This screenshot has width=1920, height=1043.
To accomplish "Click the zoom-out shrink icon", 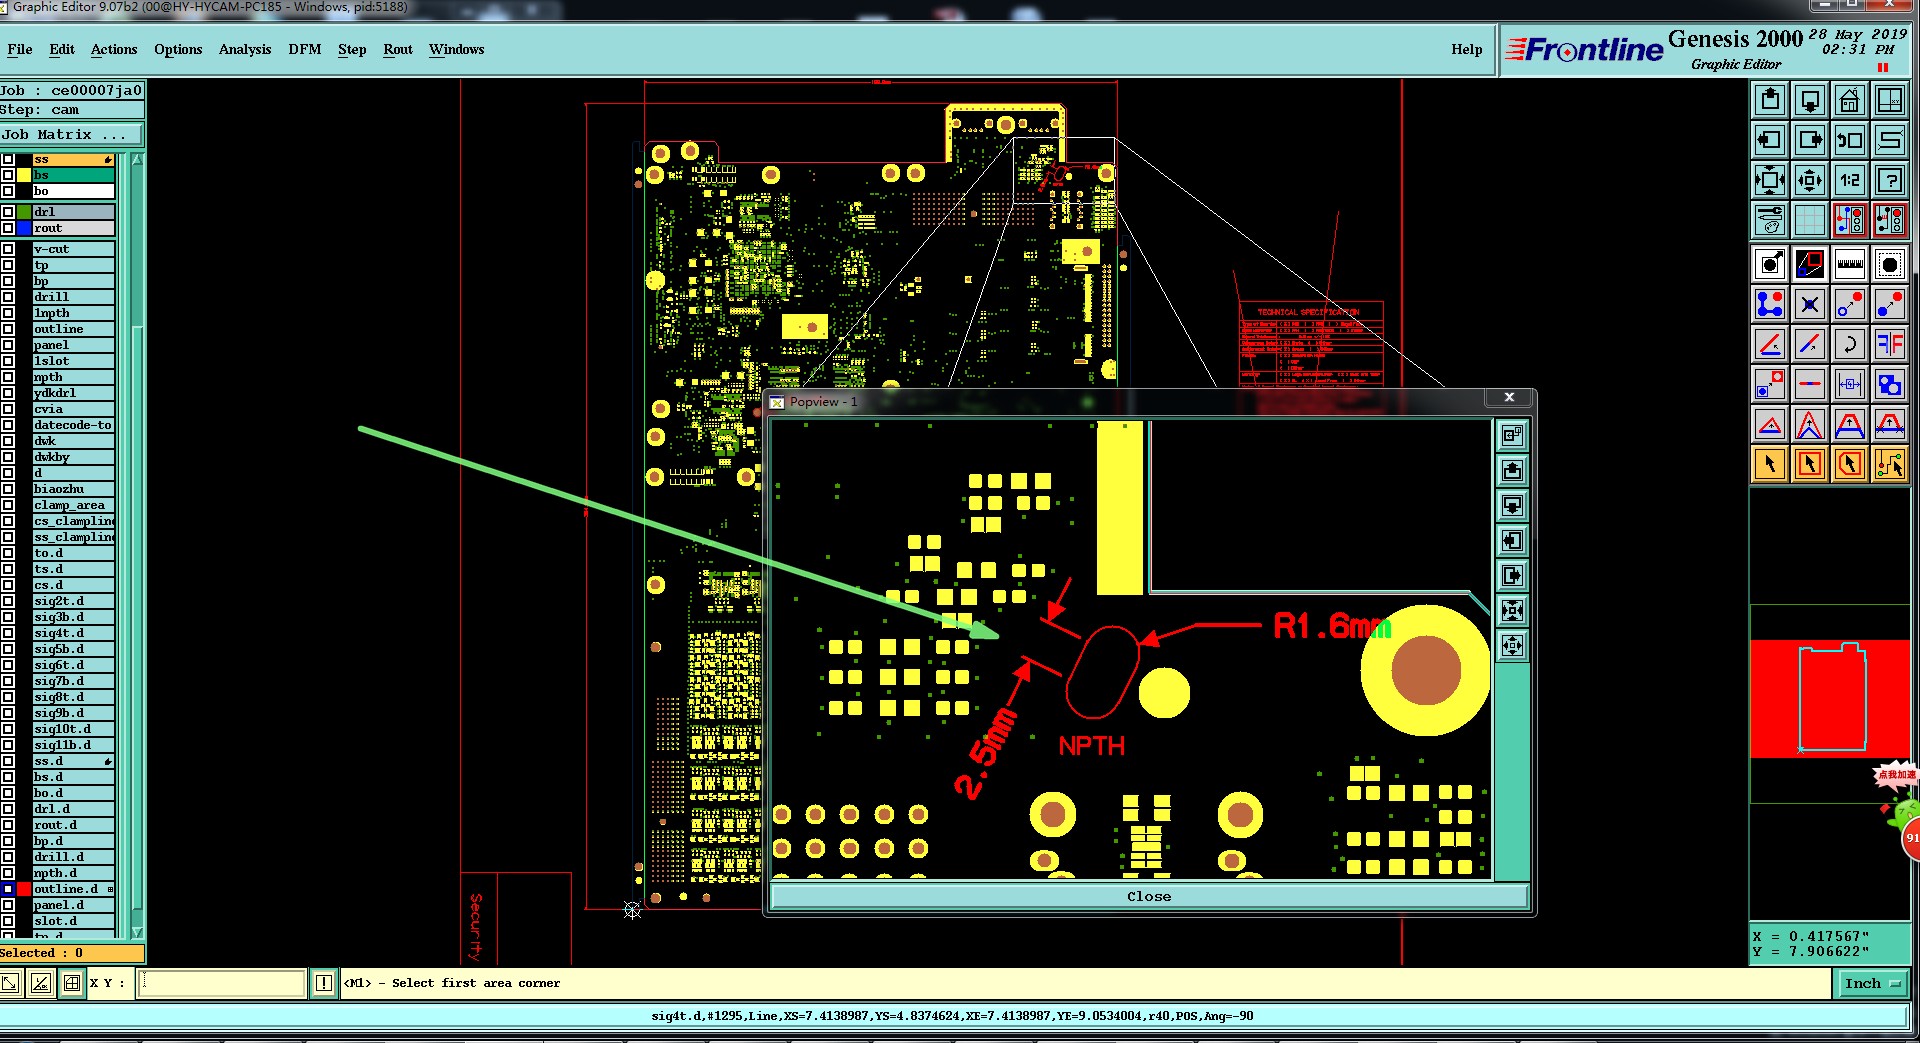I will pos(1810,180).
